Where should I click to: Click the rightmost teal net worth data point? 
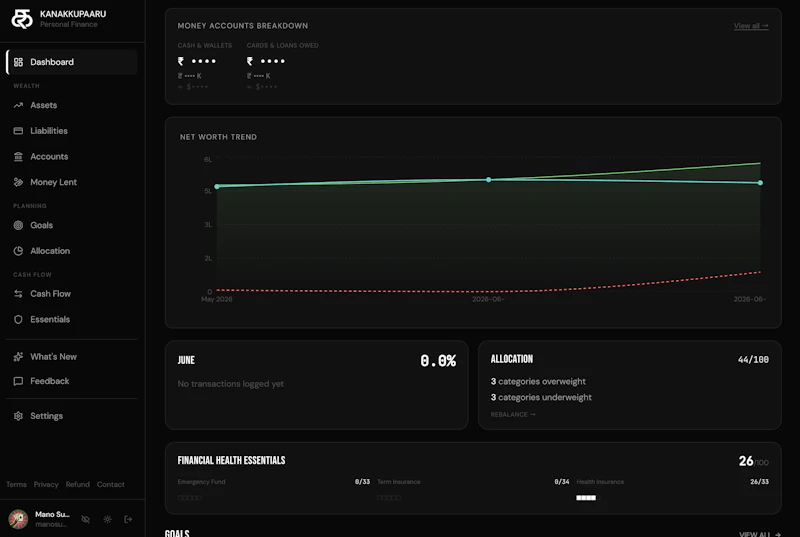760,183
